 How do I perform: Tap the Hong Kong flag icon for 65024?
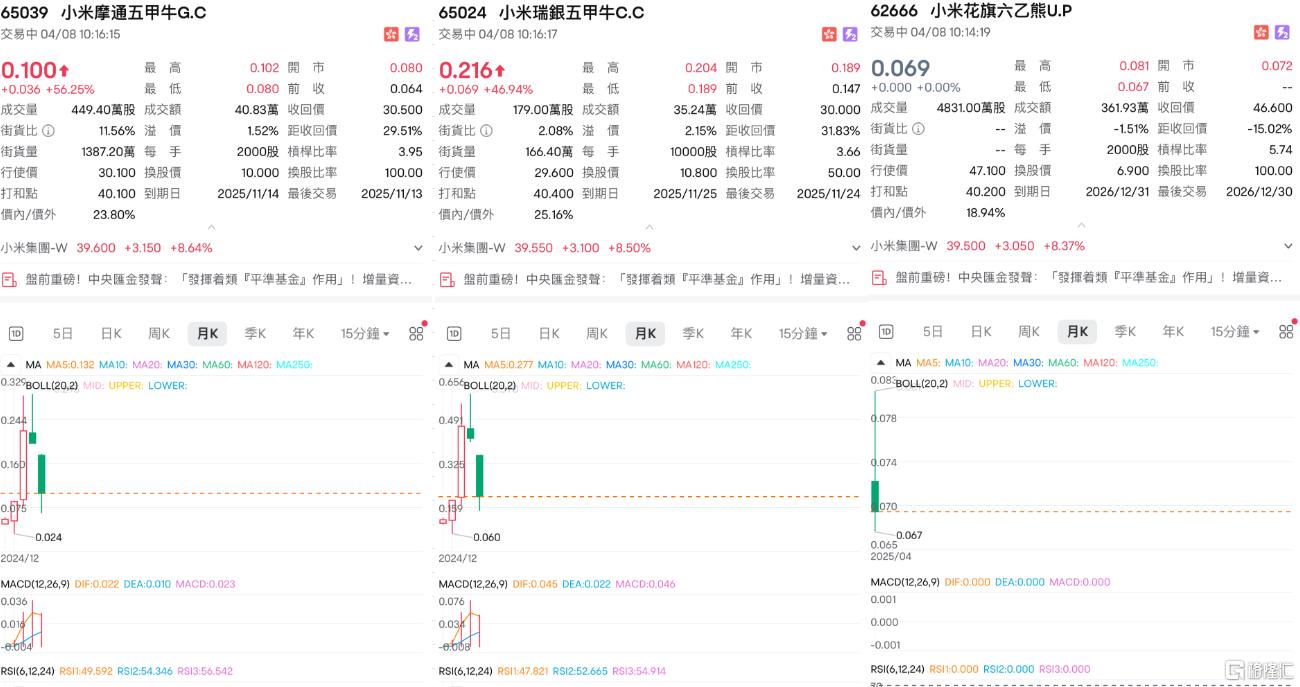[x=829, y=35]
